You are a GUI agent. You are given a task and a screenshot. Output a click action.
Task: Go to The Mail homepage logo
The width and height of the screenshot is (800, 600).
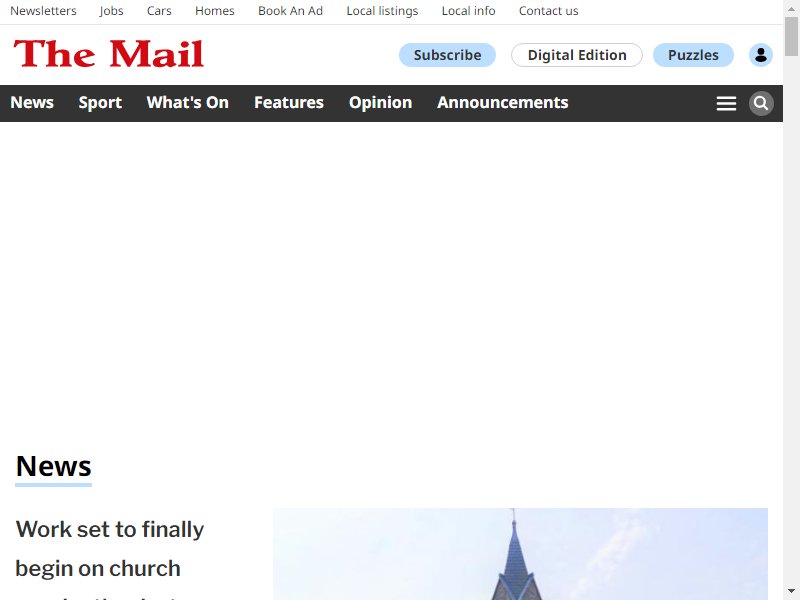pyautogui.click(x=109, y=54)
